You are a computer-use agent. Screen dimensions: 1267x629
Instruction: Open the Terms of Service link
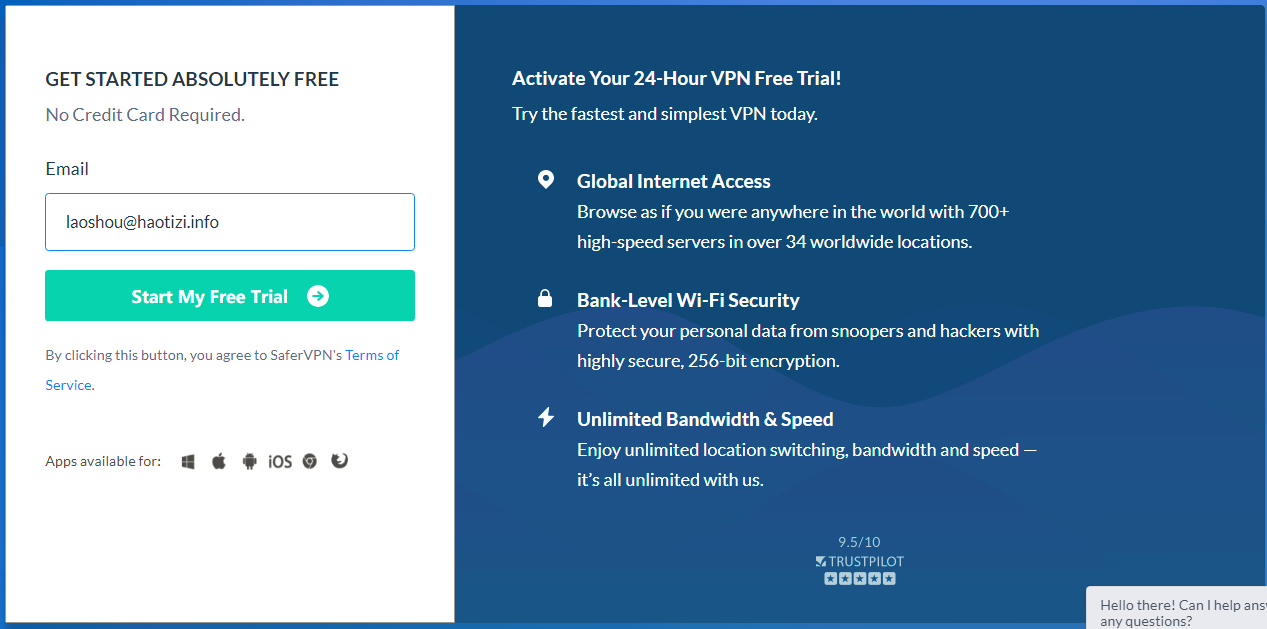222,370
